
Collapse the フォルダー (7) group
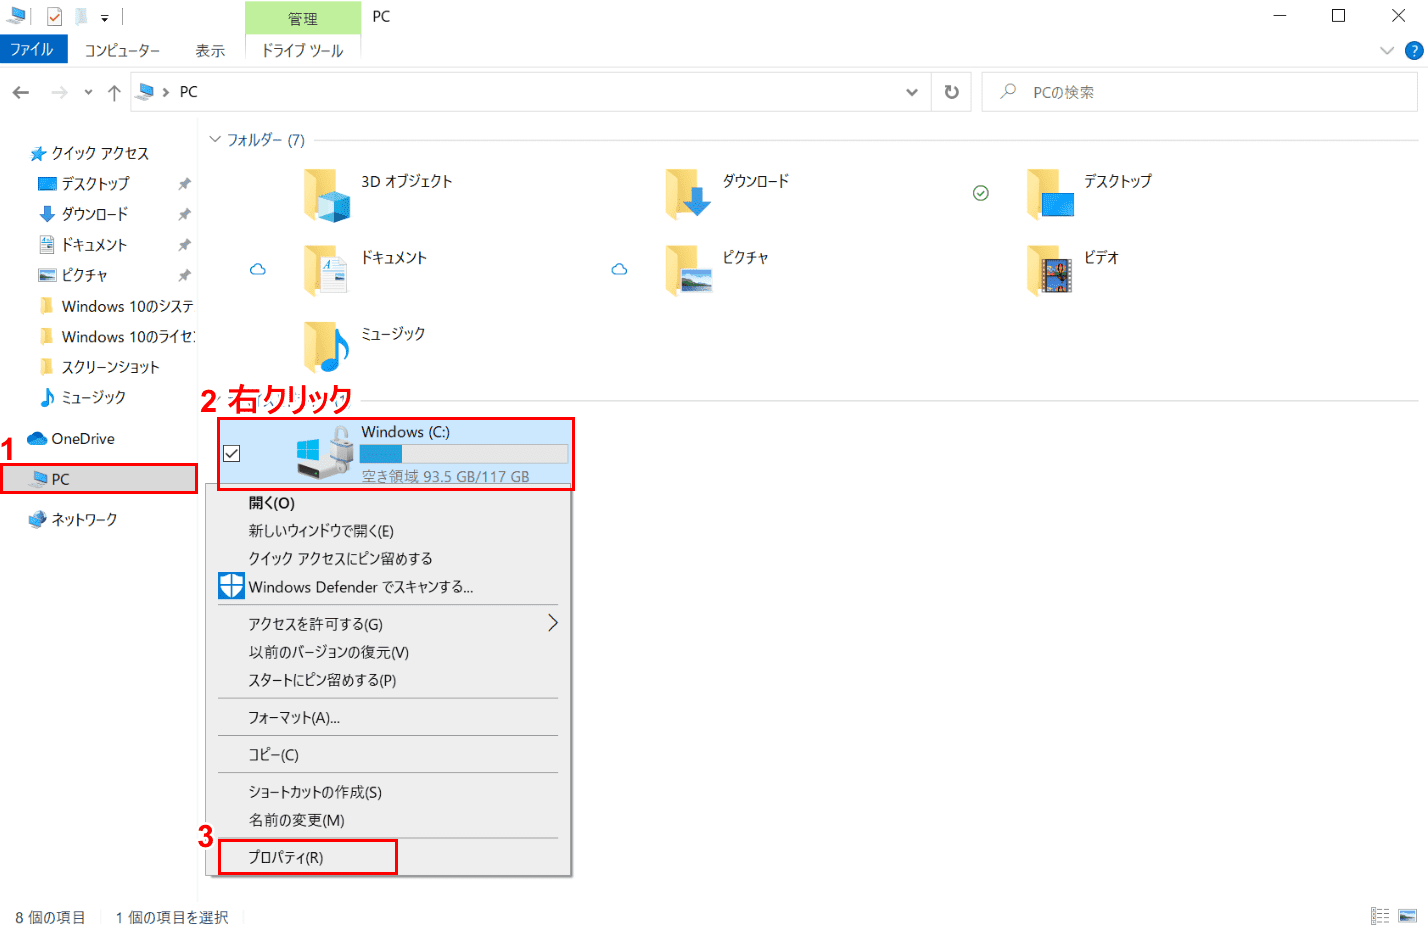[215, 140]
